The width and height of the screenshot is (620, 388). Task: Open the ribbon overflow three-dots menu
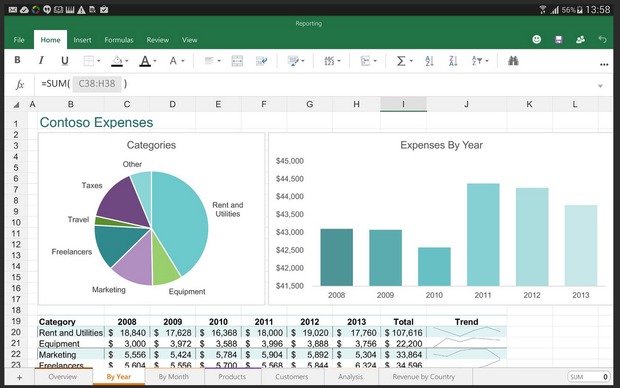604,64
